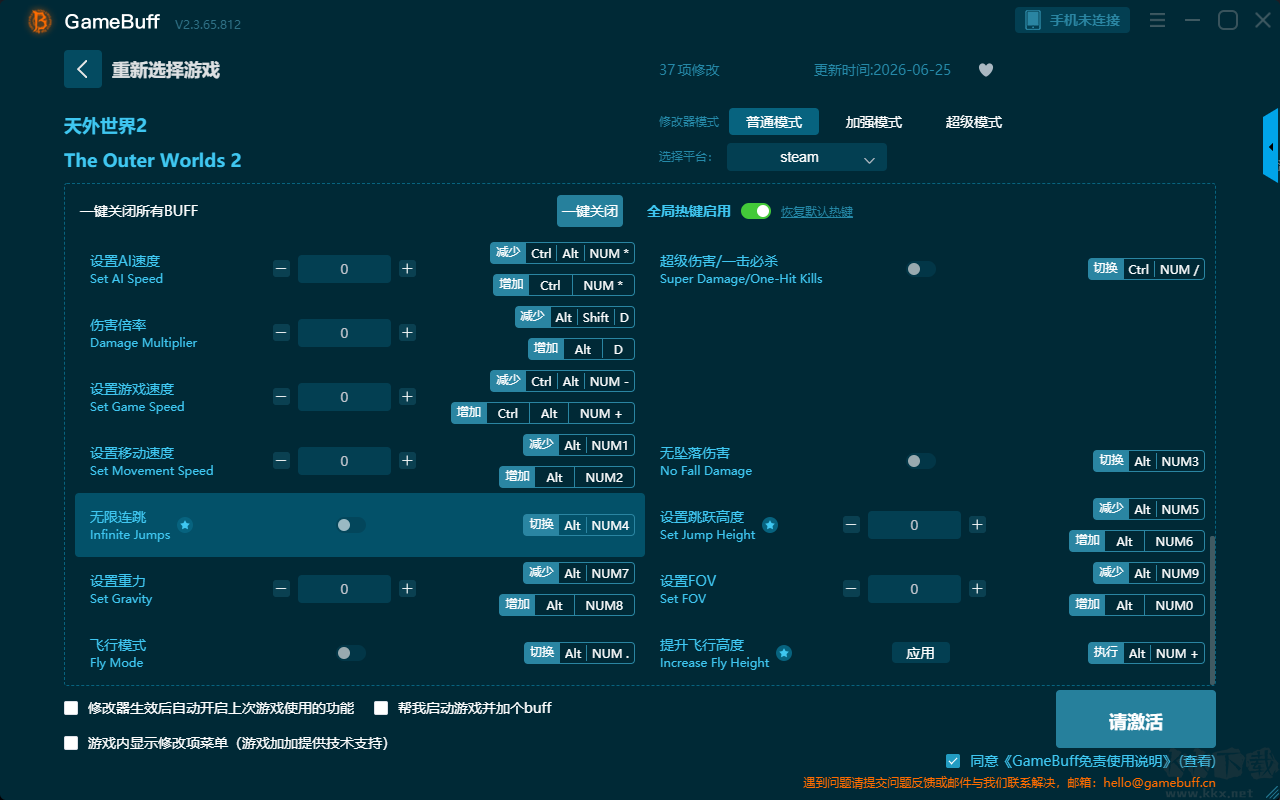Click No Fall Damage 切换 Alt NUM3 hotkey

click(1149, 461)
